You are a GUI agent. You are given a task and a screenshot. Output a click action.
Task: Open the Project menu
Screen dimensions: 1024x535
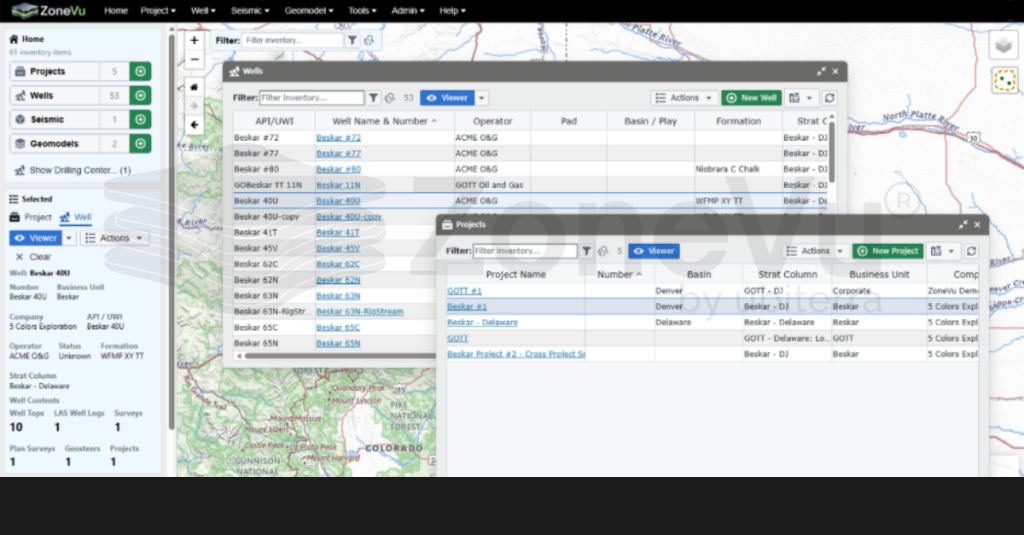(x=158, y=10)
